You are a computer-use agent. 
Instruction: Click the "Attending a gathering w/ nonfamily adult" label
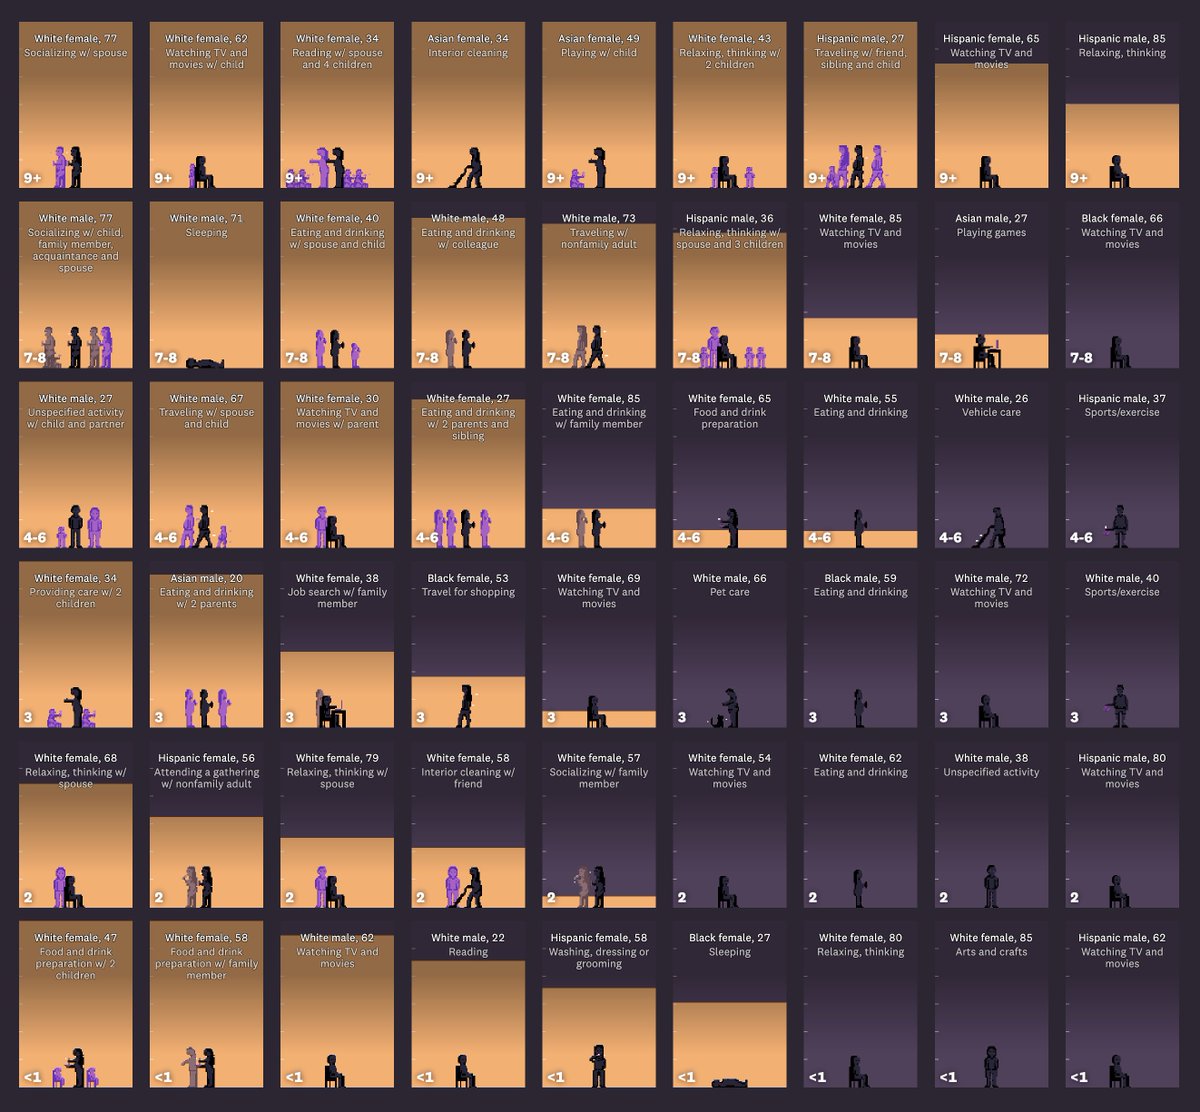click(x=207, y=778)
